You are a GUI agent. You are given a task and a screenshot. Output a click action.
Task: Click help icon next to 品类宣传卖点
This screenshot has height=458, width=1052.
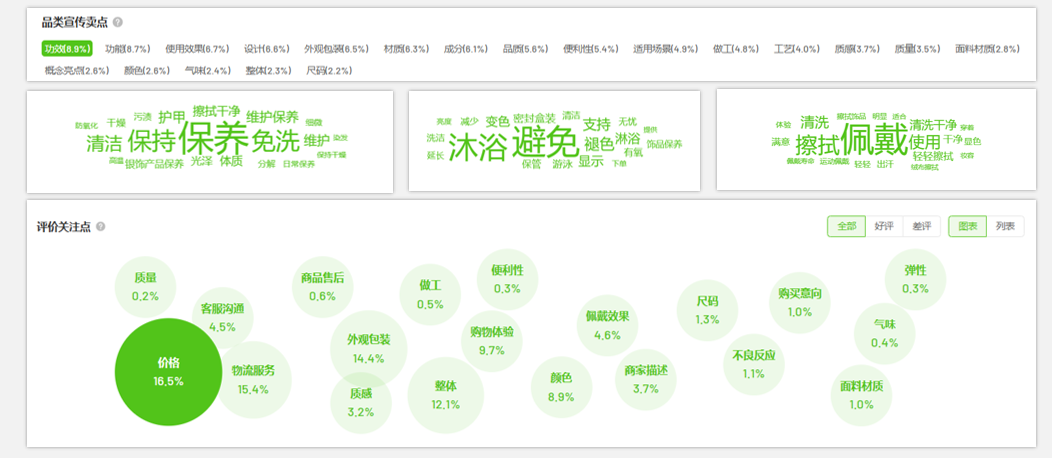[118, 22]
